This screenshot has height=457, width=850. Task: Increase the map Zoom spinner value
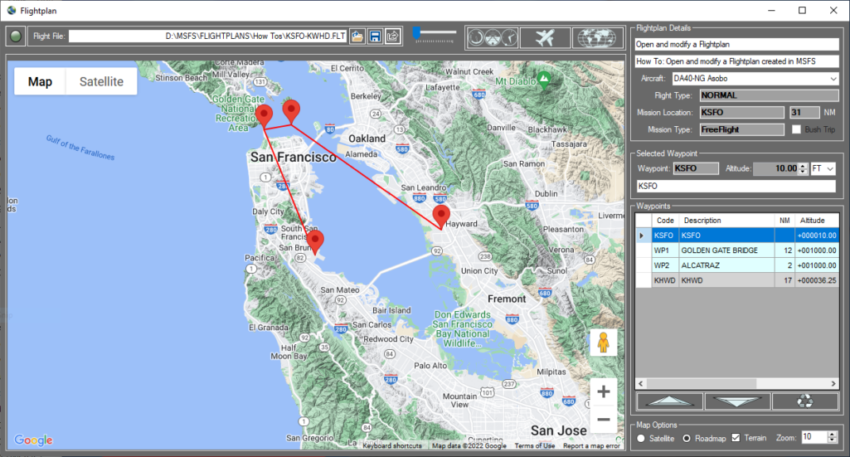(x=832, y=434)
